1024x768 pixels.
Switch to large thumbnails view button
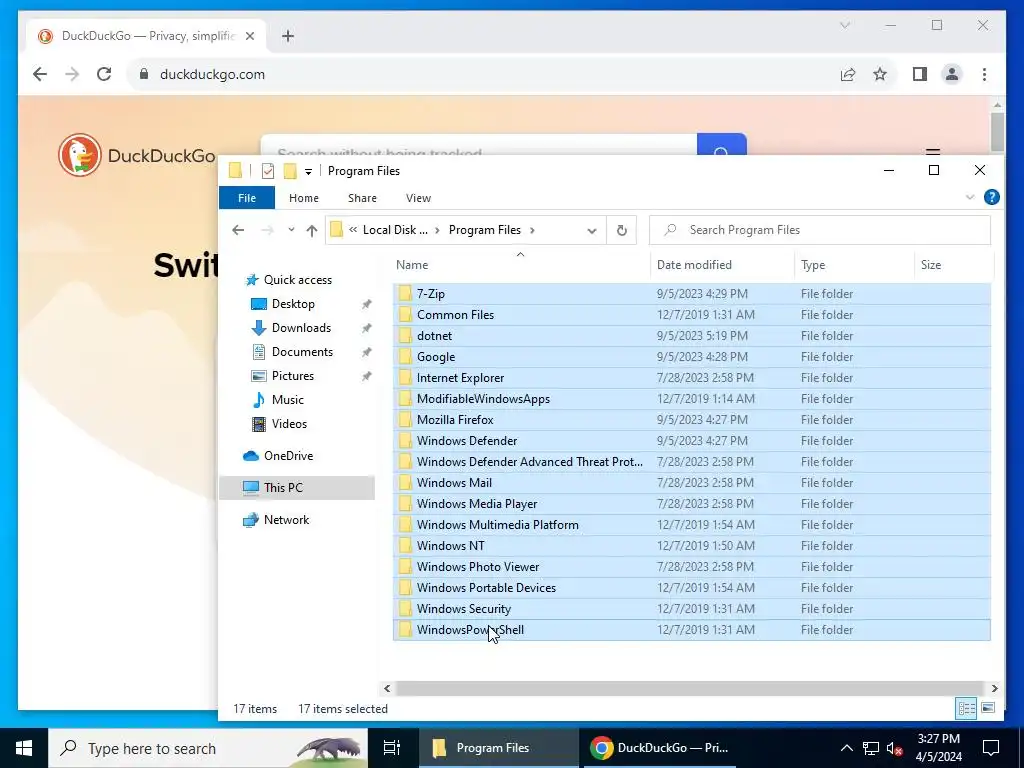click(x=988, y=708)
